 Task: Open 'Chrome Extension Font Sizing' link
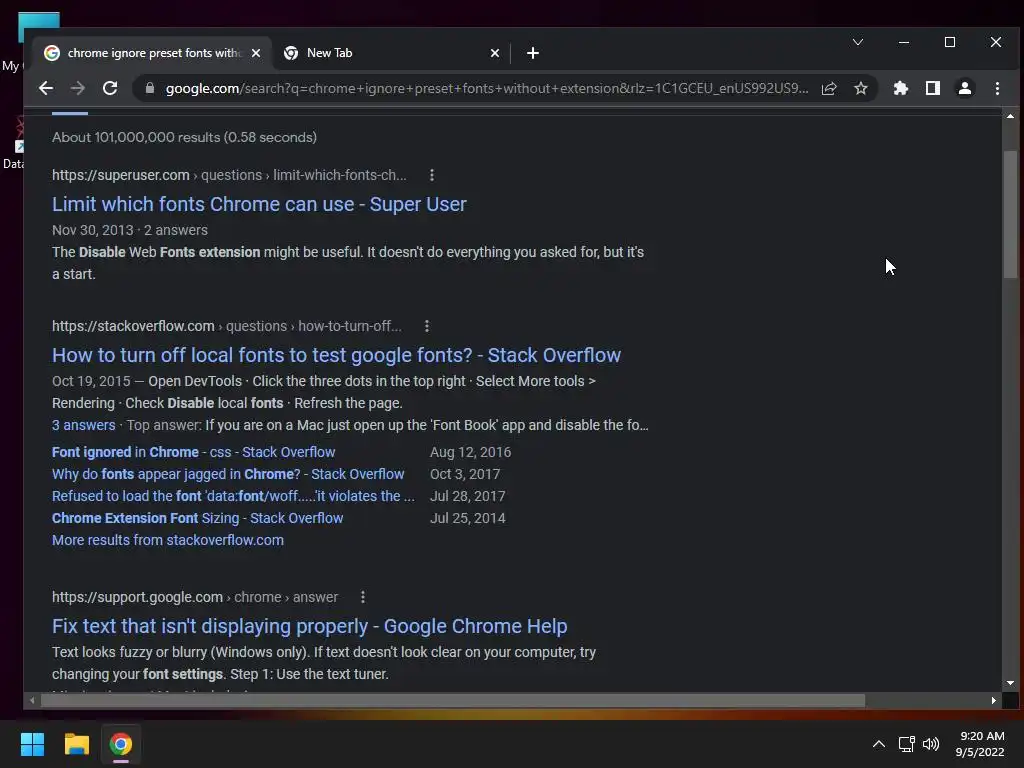tap(197, 518)
